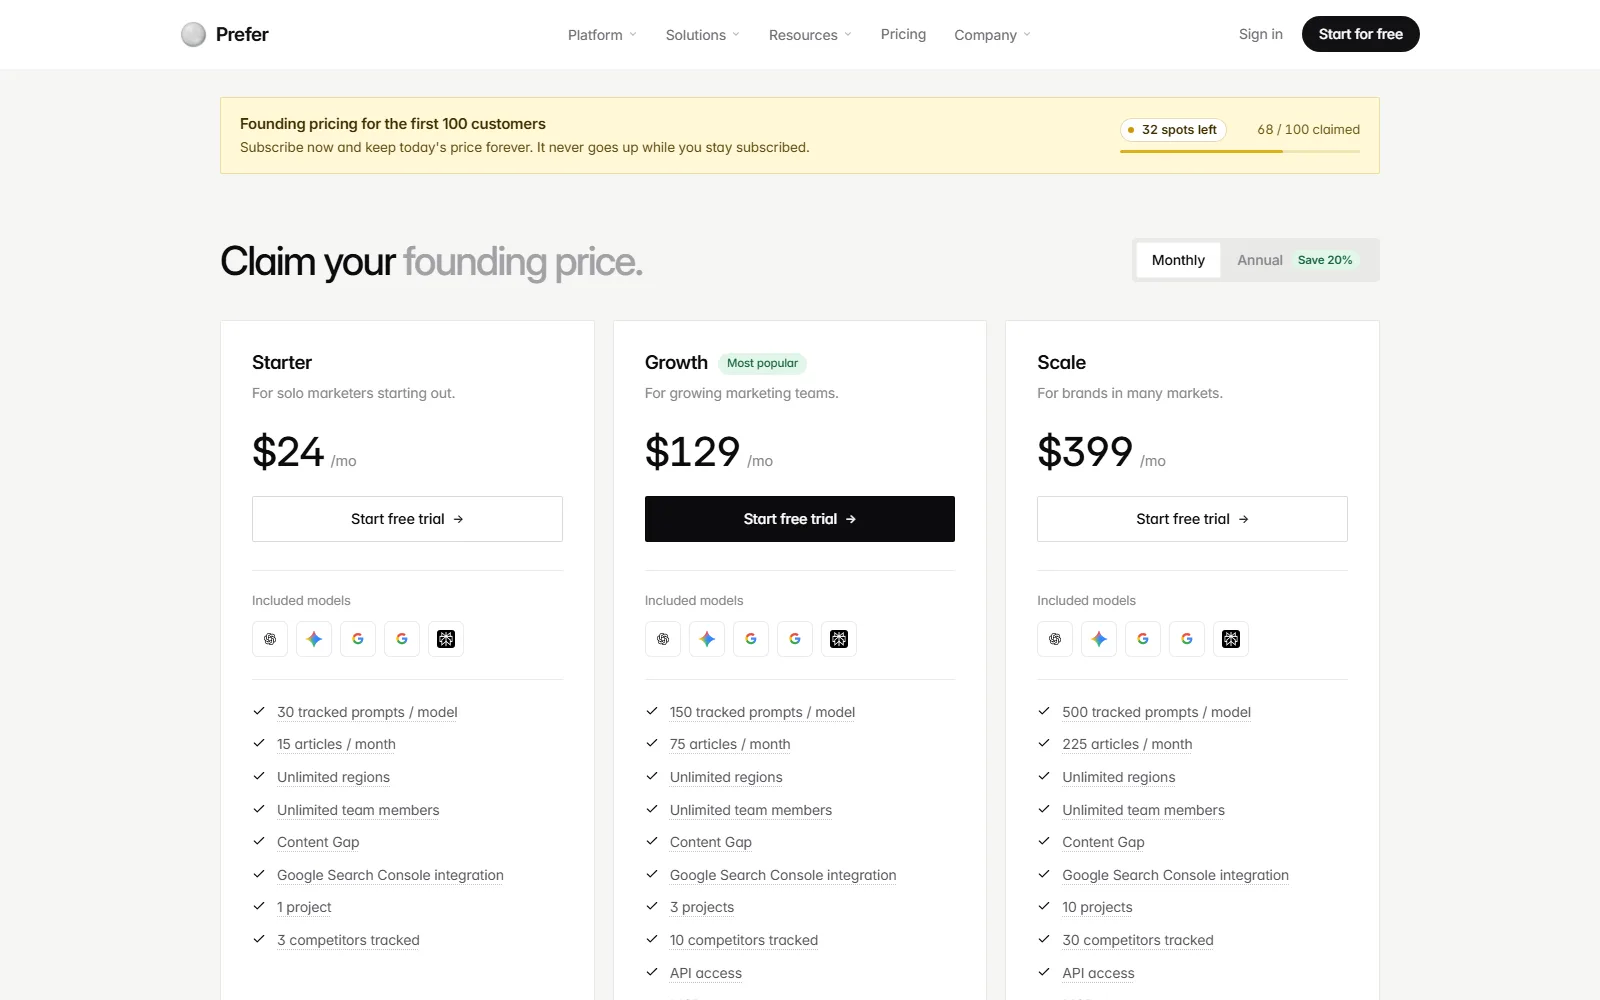Image resolution: width=1600 pixels, height=1000 pixels.
Task: Click '10 competitors tracked' feature
Action: coord(744,940)
